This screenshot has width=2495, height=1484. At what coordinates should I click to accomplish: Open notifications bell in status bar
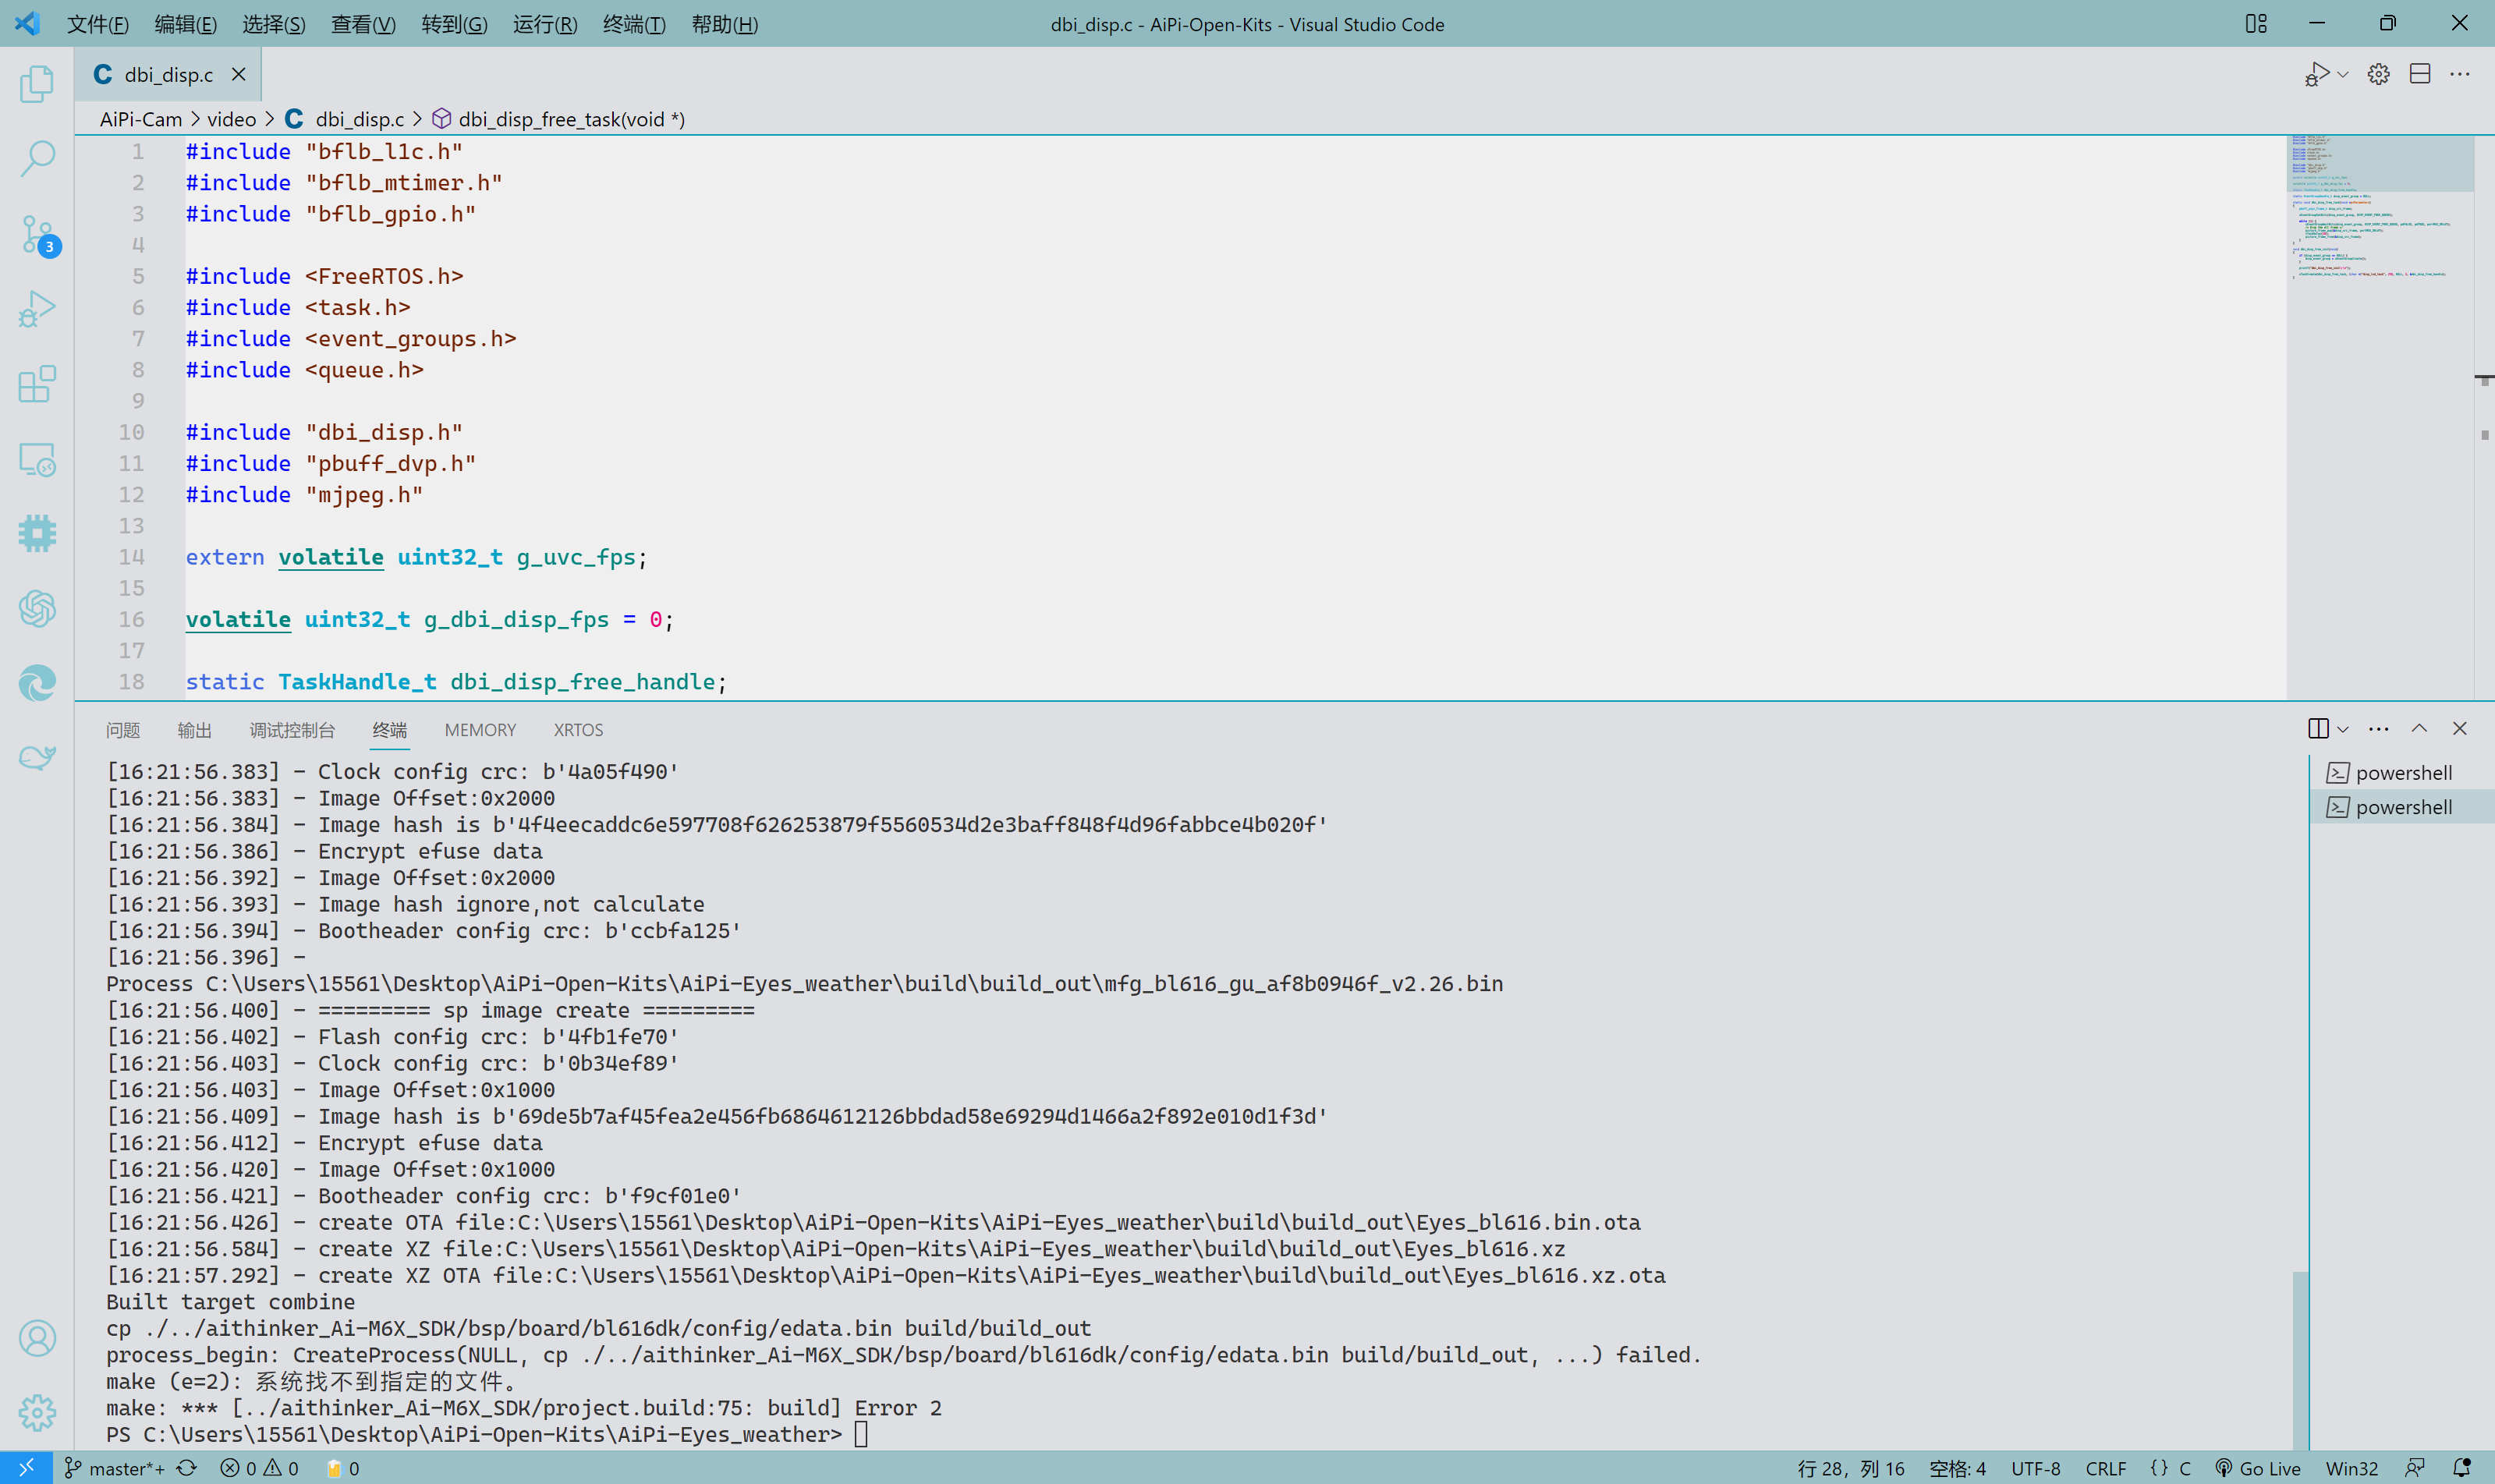pos(2462,1468)
